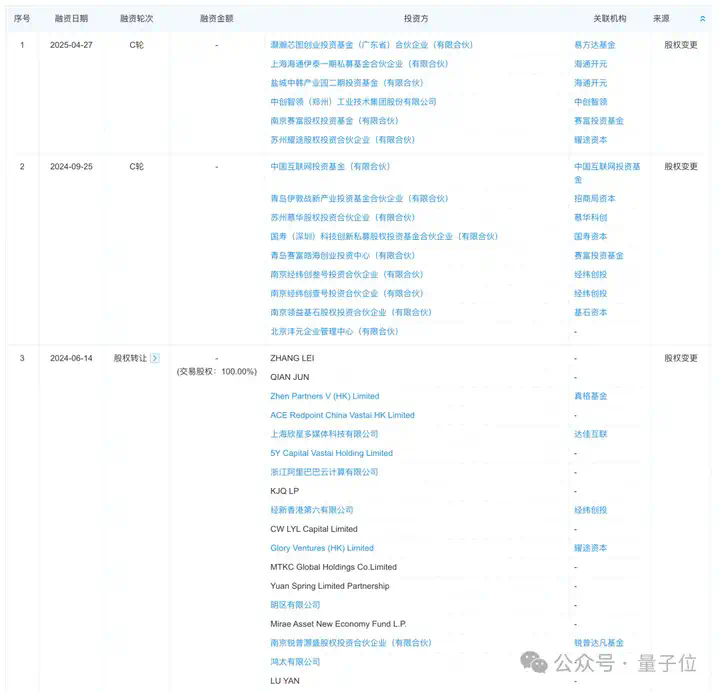The height and width of the screenshot is (692, 720).
Task: Open investor 中创智领(郑州)工业技术集团股份有限公司
Action: coord(353,101)
